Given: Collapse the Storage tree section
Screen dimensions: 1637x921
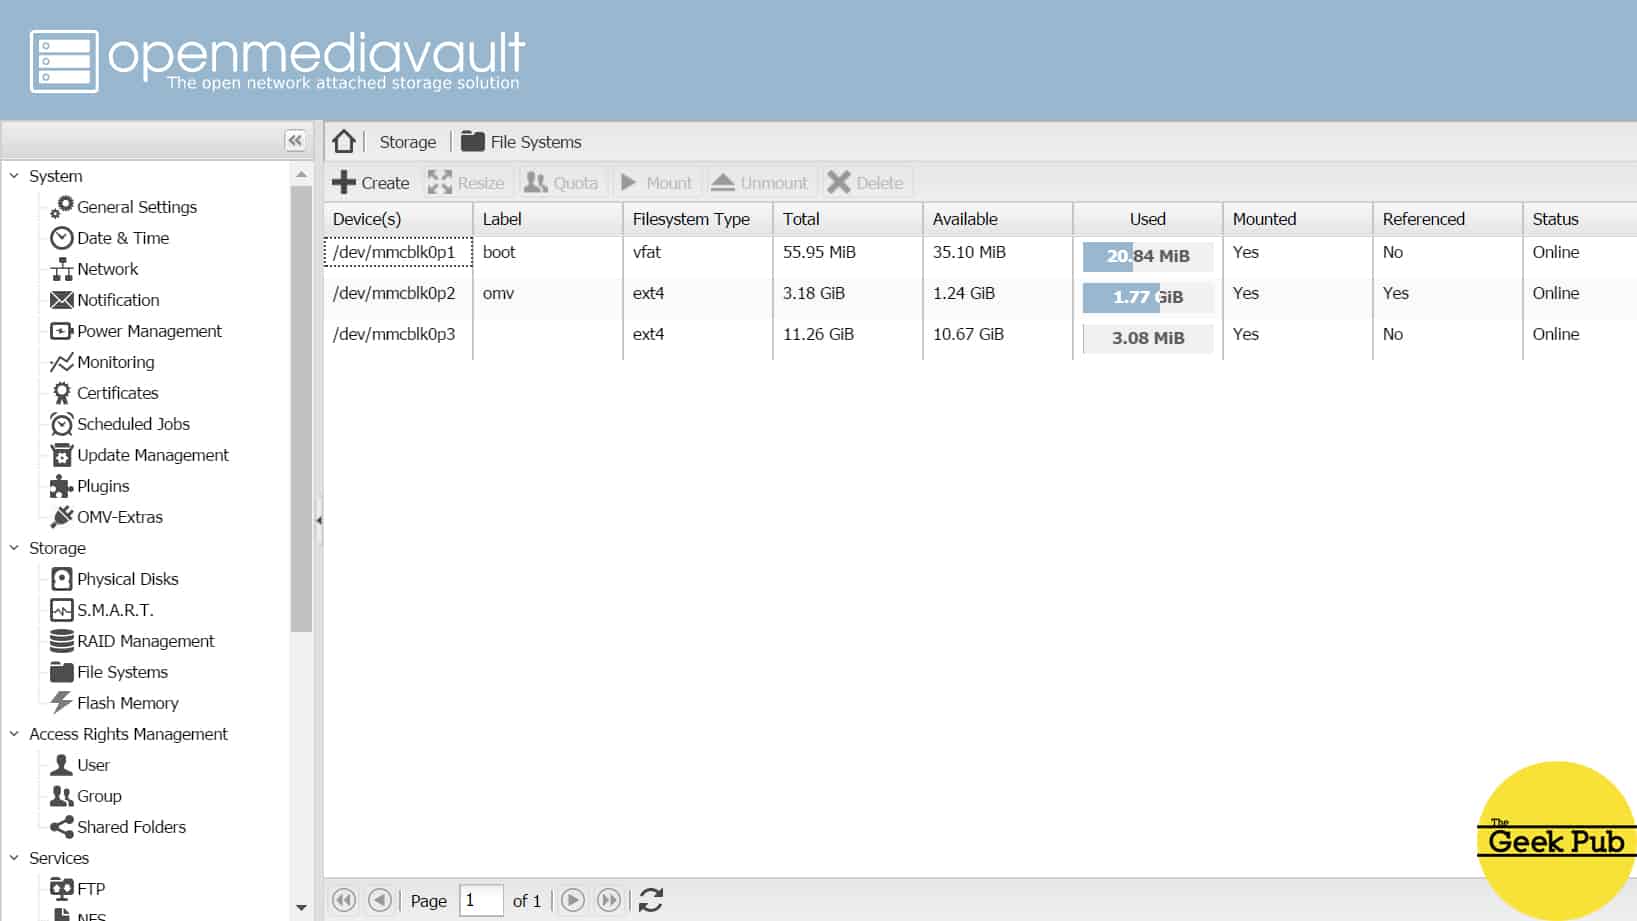Looking at the screenshot, I should (x=13, y=547).
